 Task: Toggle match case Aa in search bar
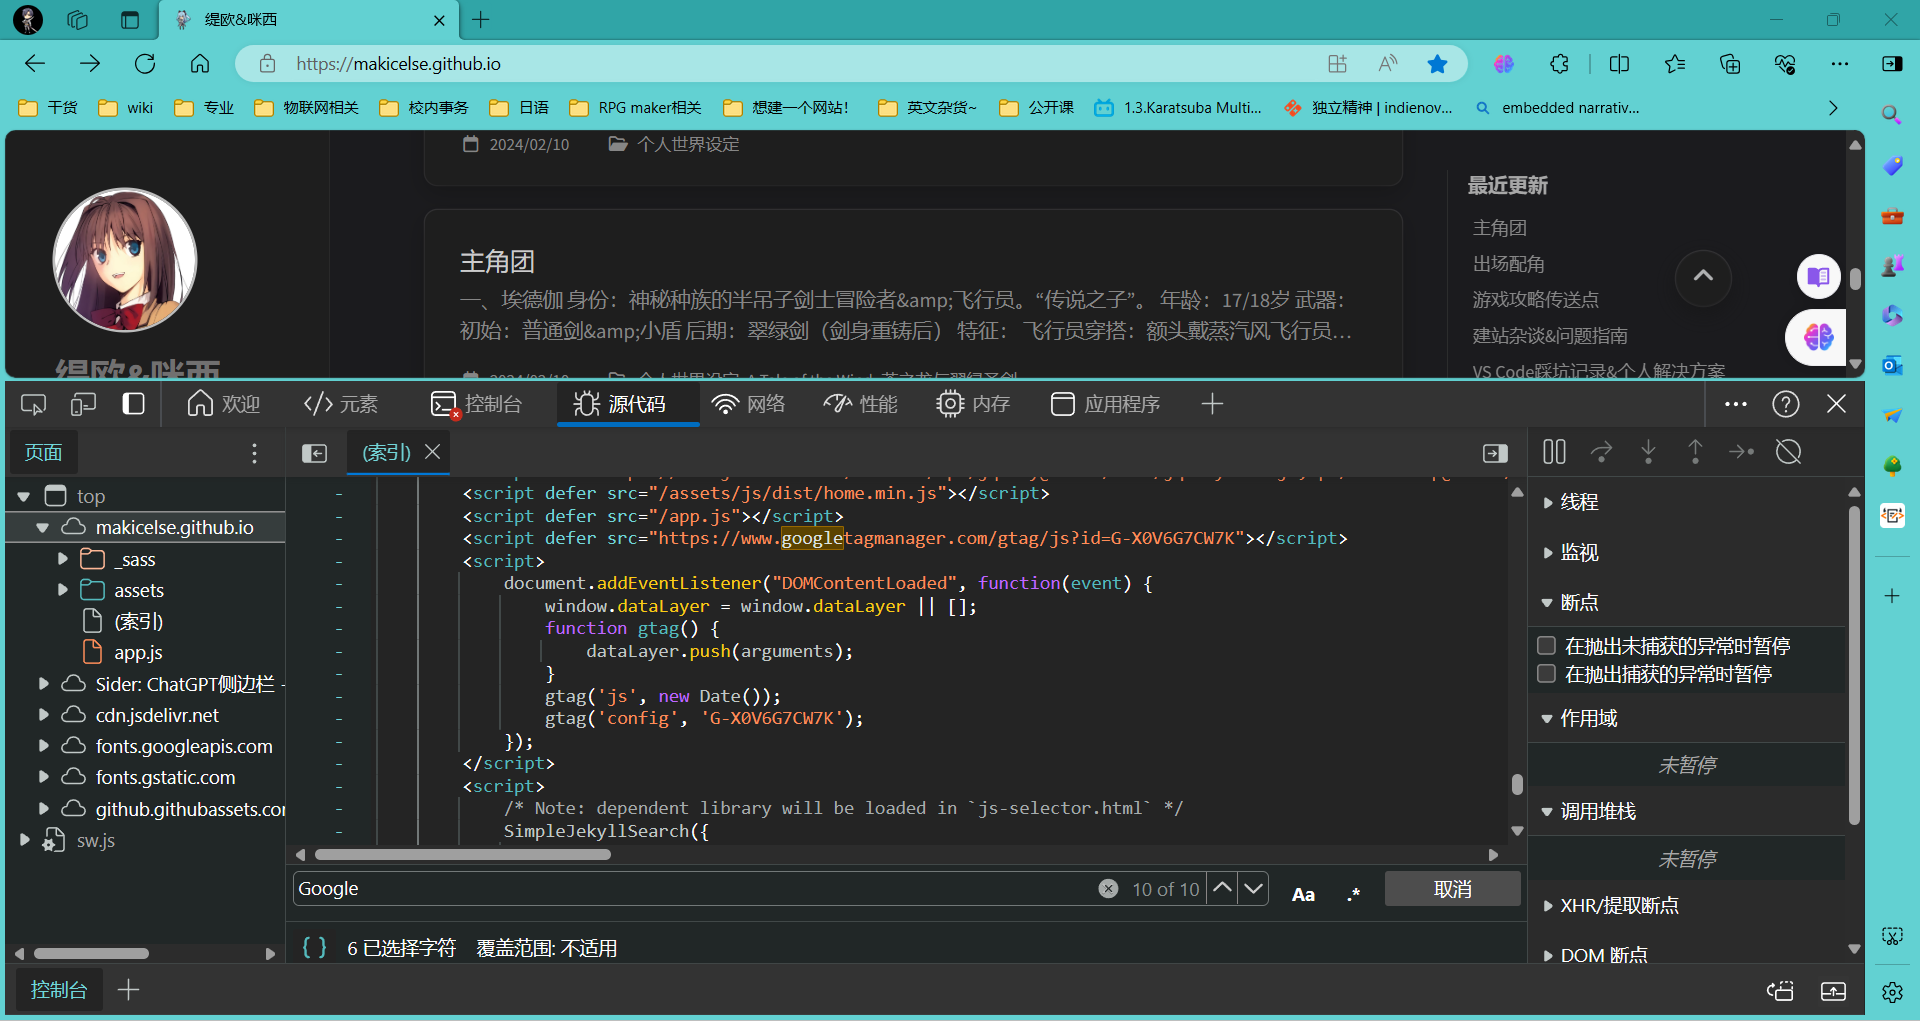pos(1303,894)
